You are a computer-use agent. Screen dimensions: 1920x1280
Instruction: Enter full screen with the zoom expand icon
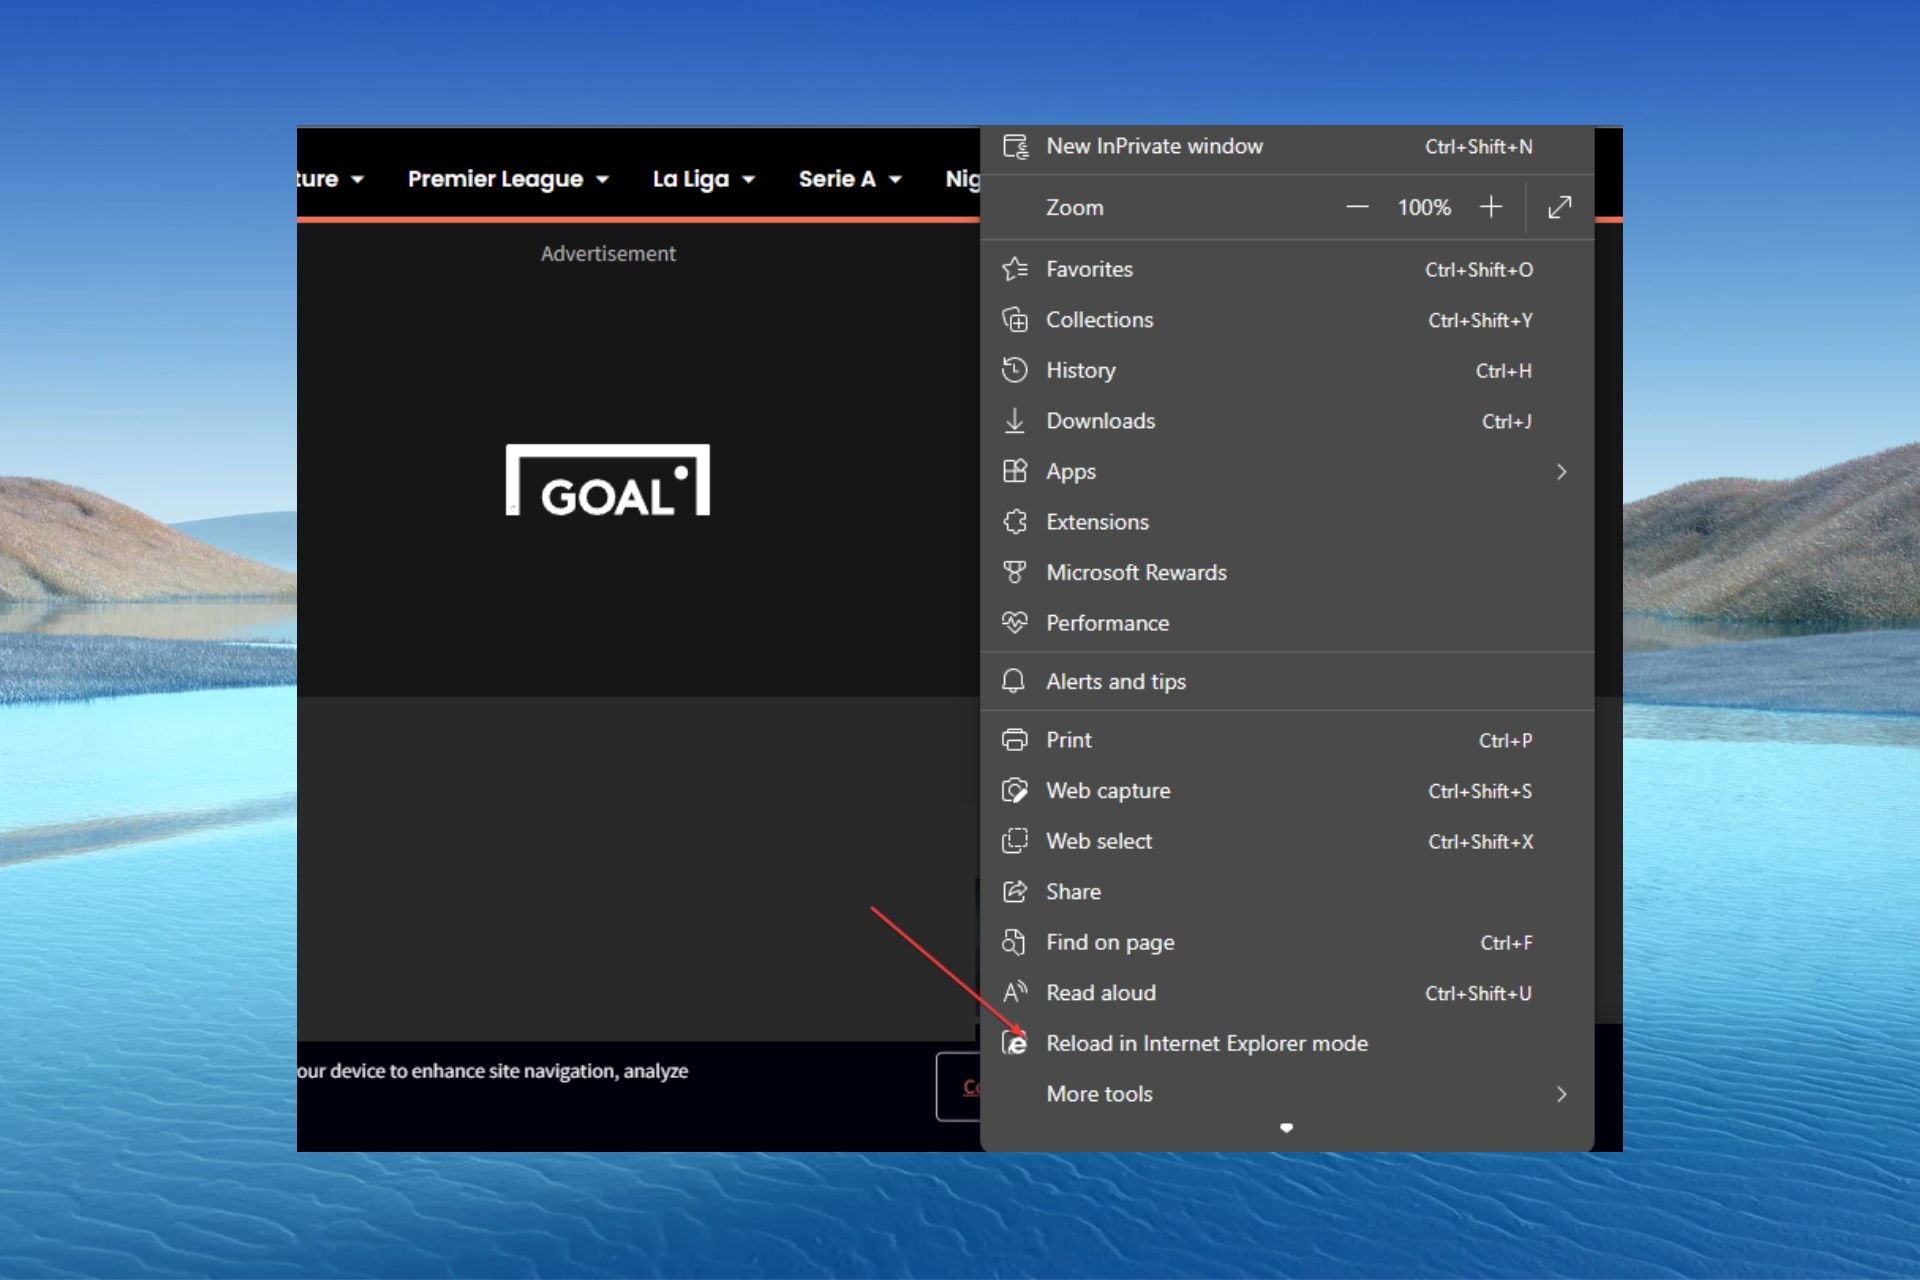[x=1559, y=207]
